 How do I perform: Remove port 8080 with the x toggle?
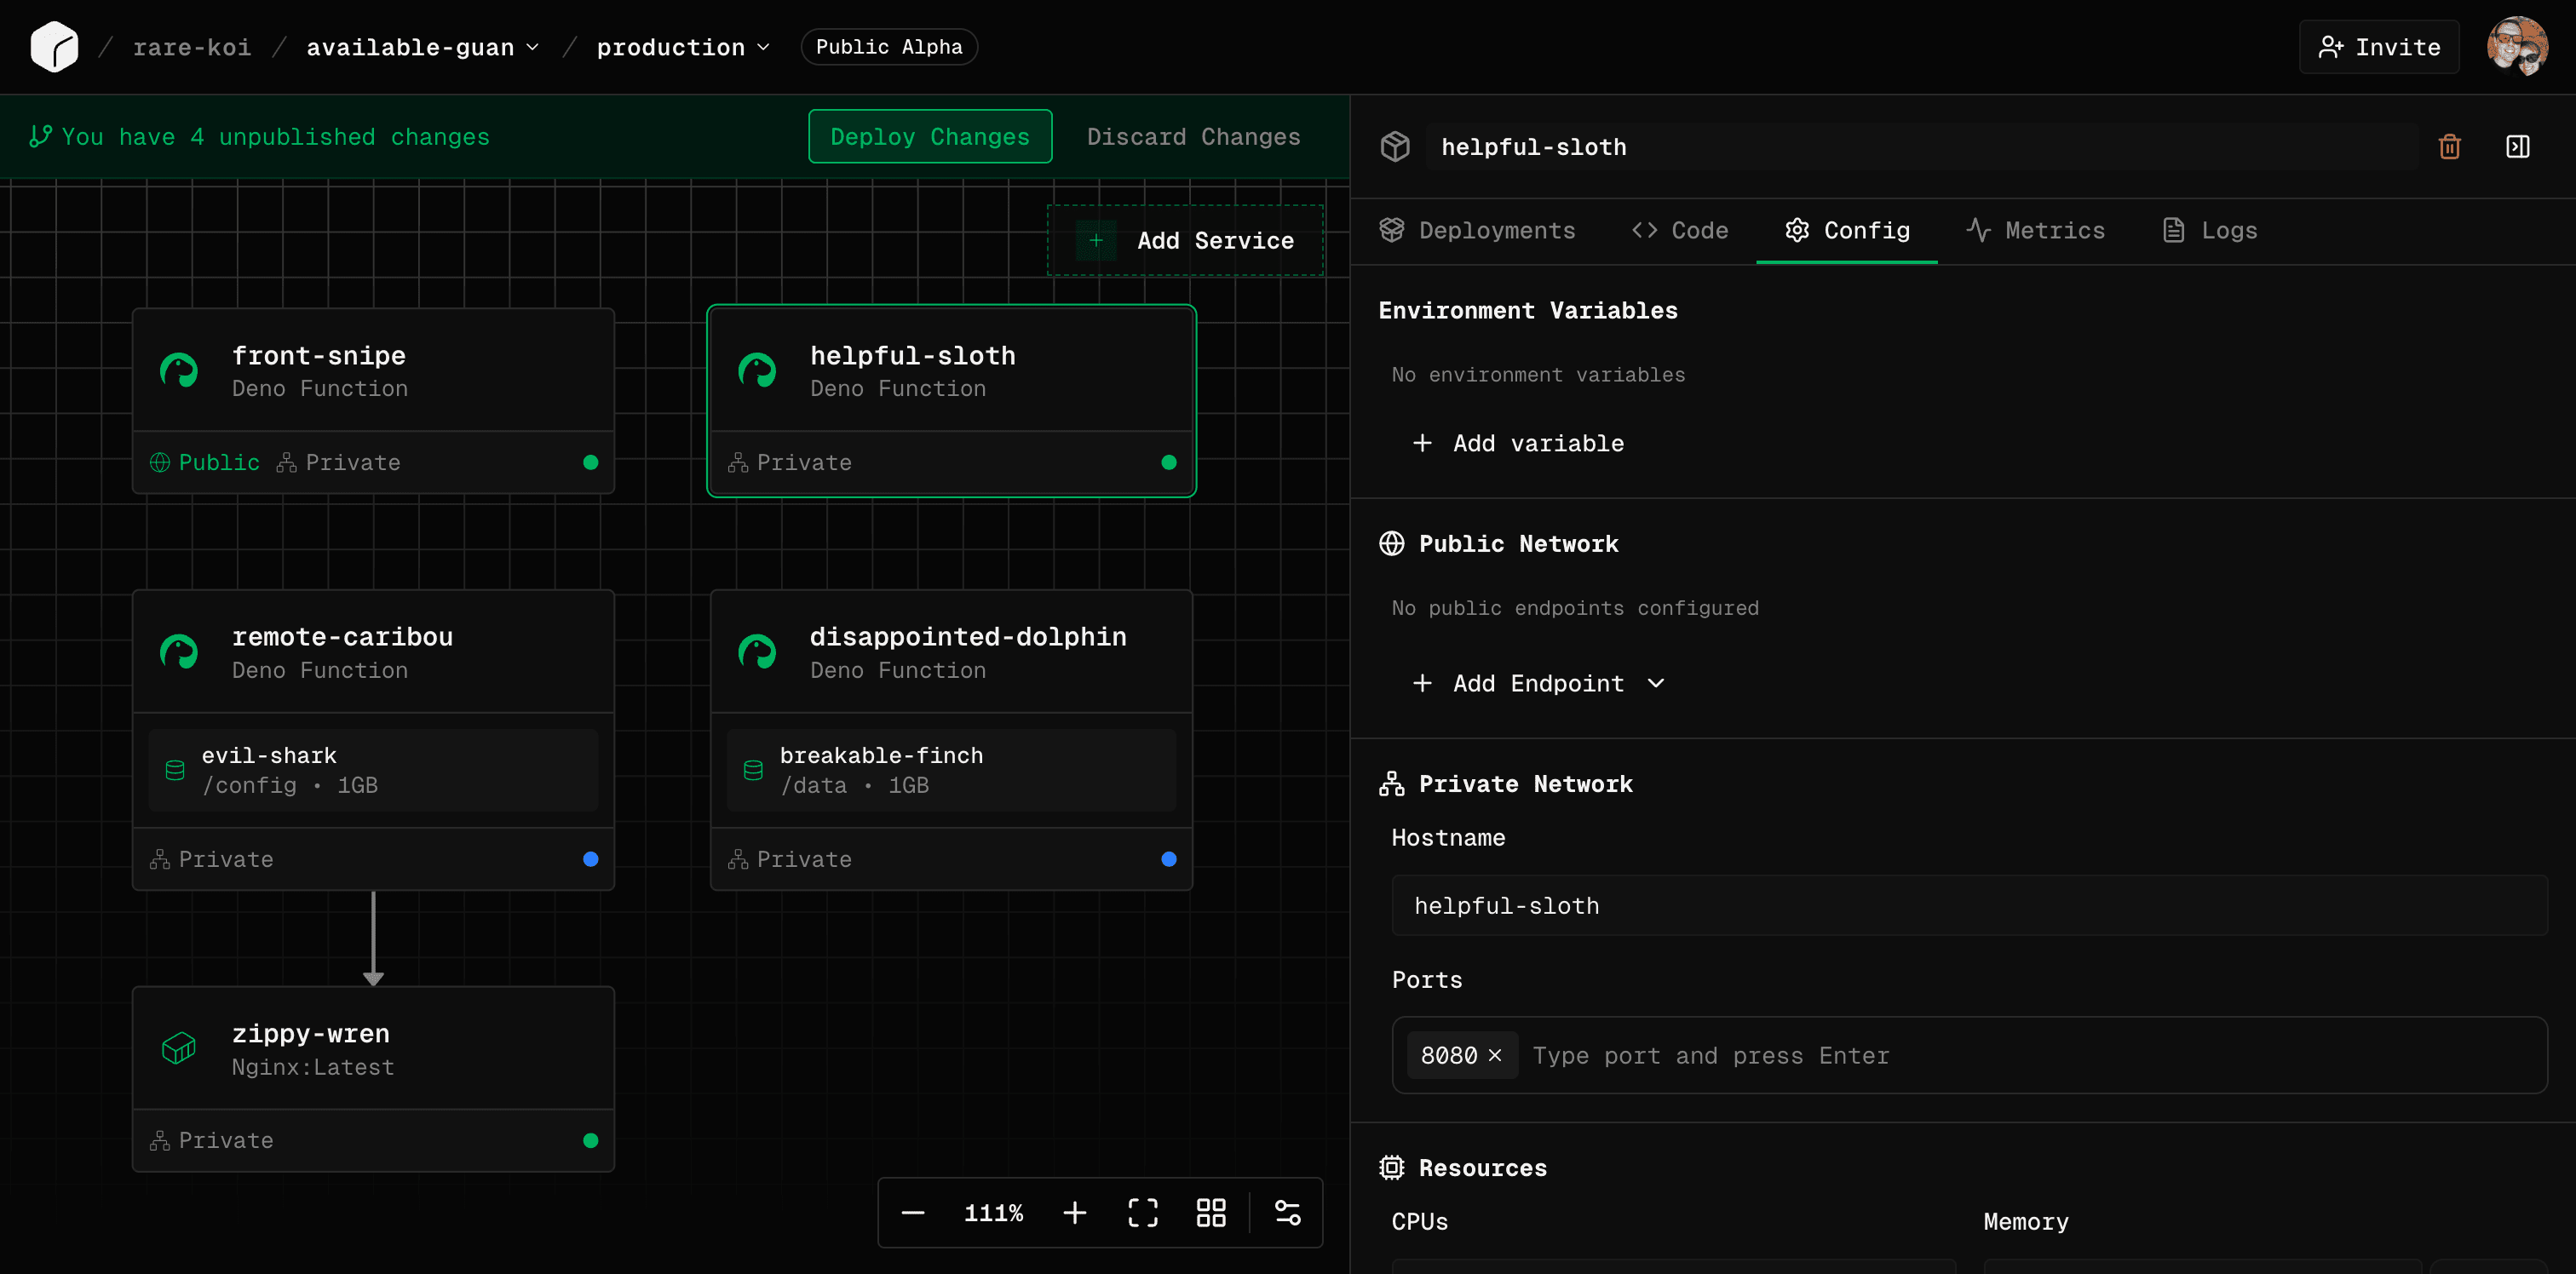(1496, 1055)
